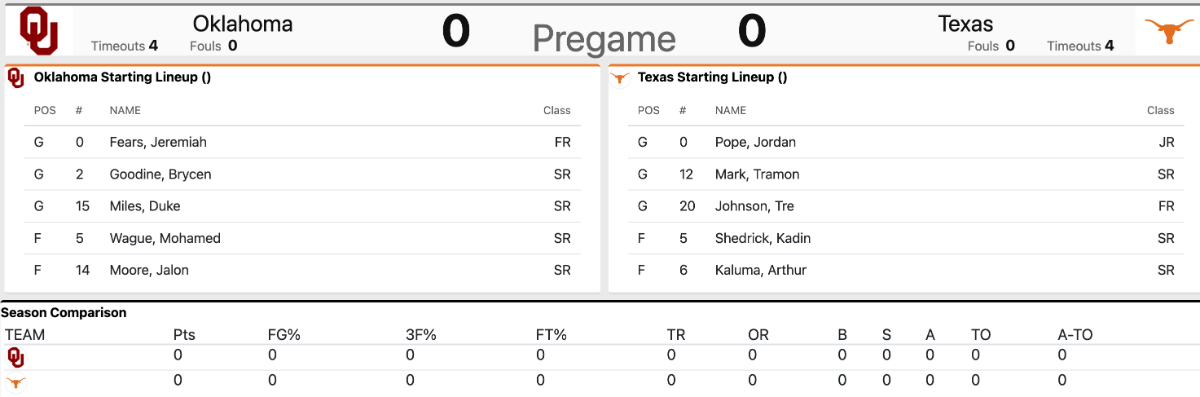Click the Class header in Texas lineup

[x=1160, y=110]
